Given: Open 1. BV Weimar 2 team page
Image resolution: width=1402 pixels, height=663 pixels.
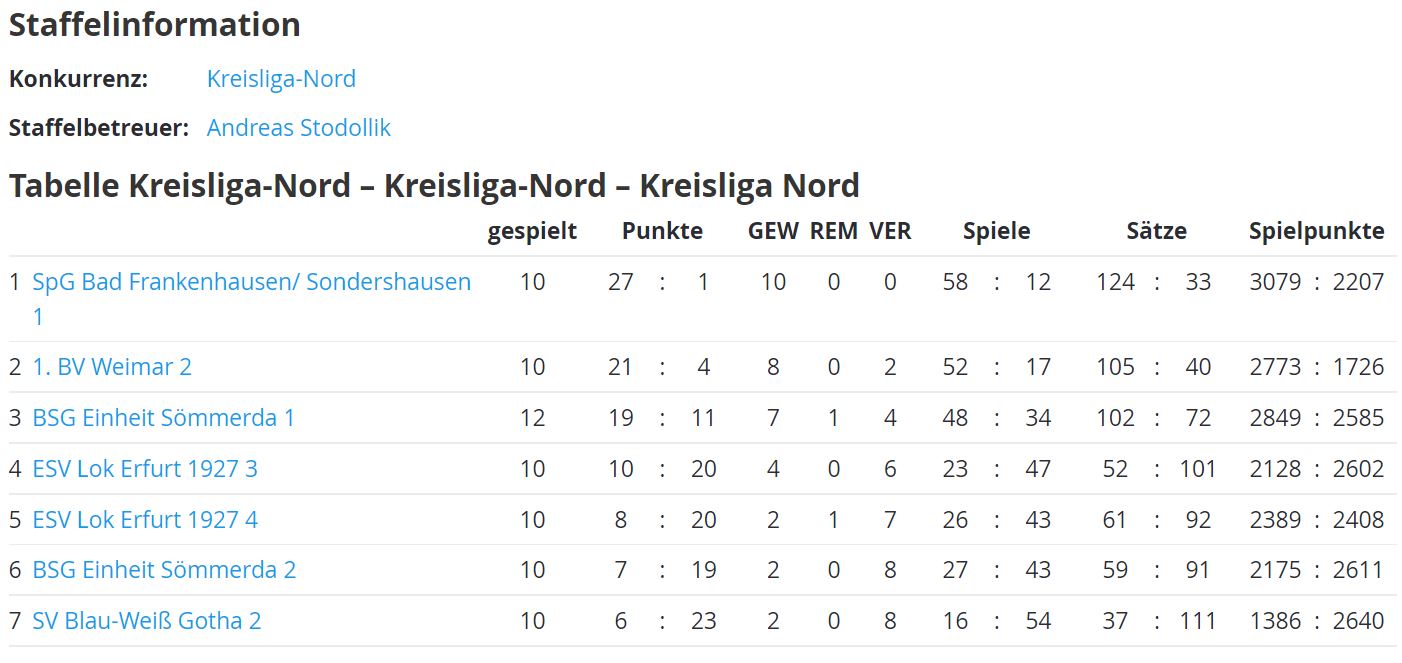Looking at the screenshot, I should pos(112,367).
